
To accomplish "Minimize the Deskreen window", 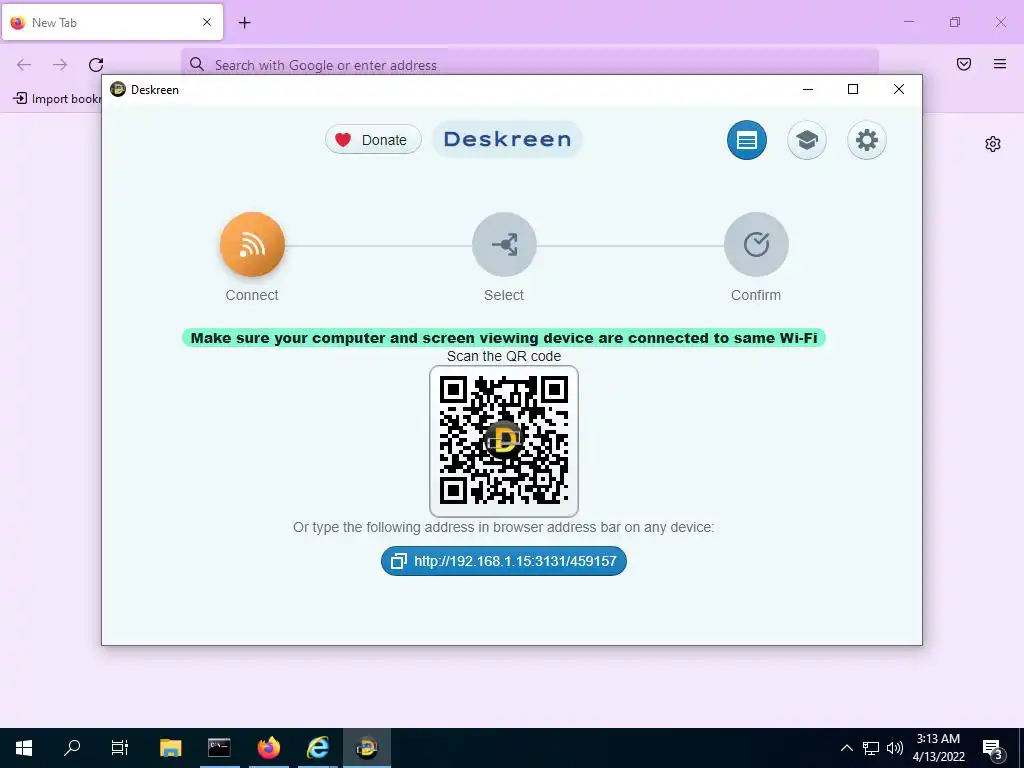I will 808,89.
